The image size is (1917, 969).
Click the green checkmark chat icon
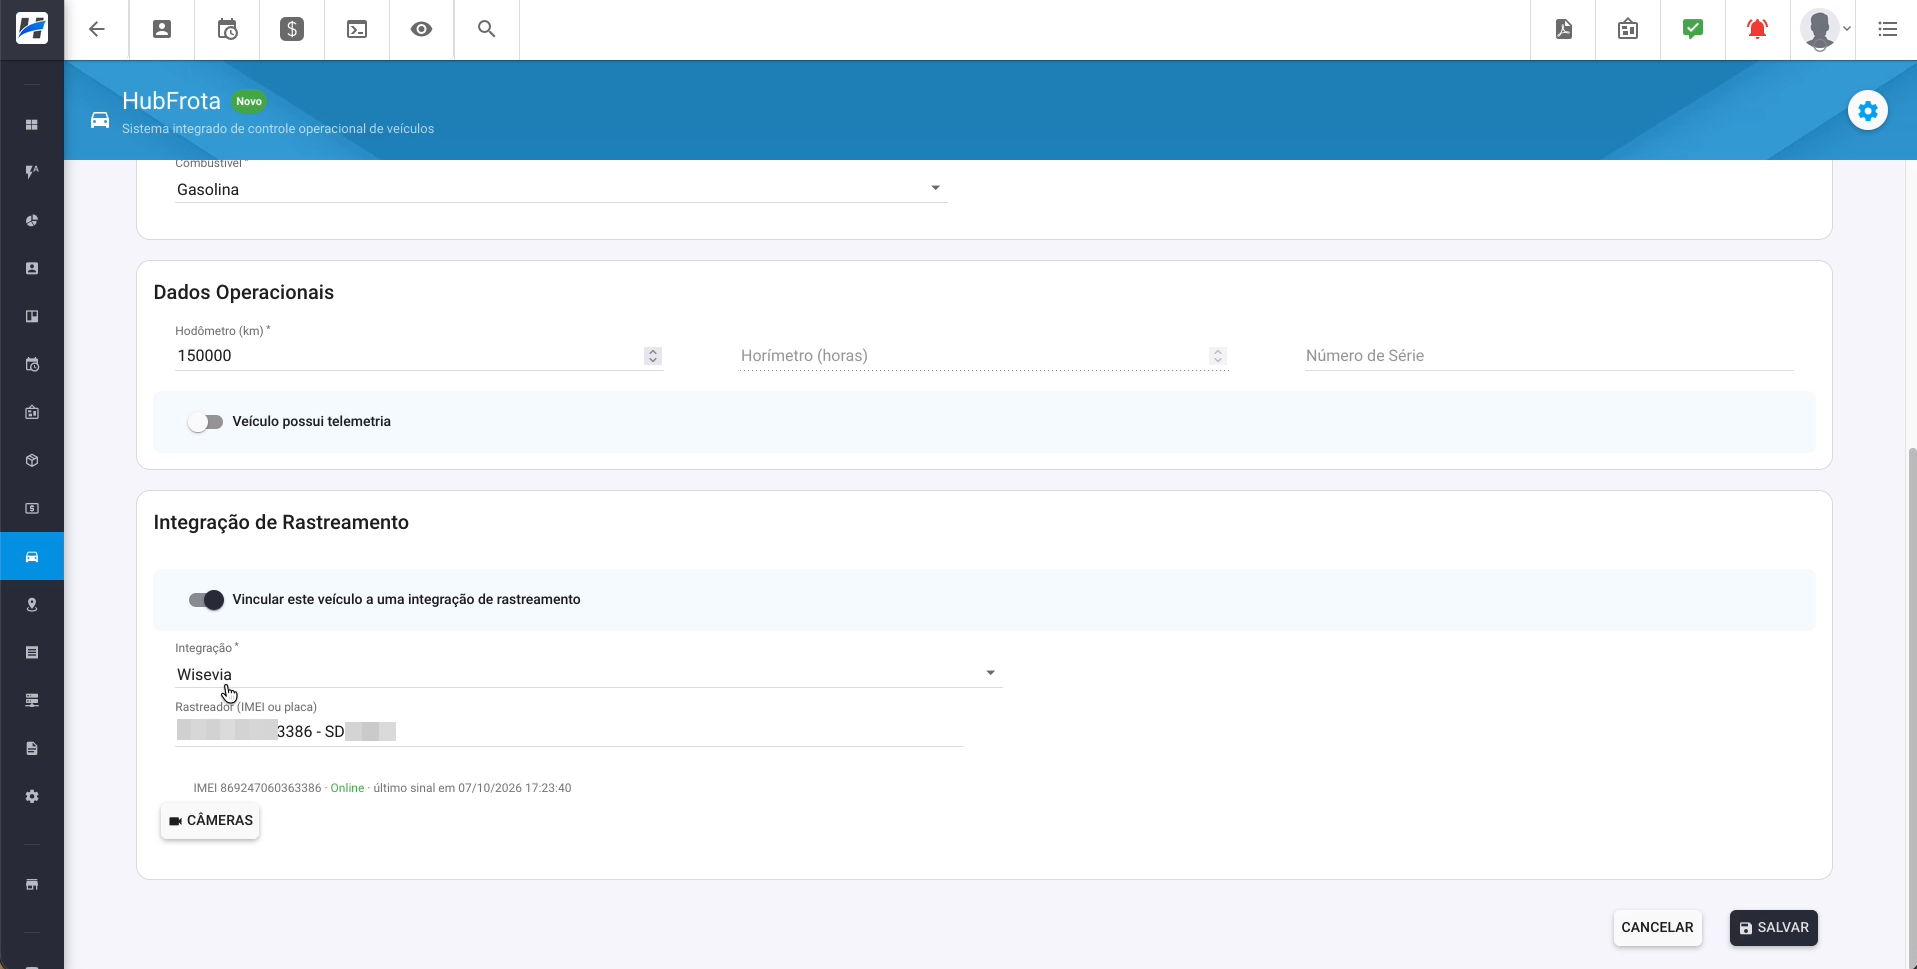[x=1693, y=29]
